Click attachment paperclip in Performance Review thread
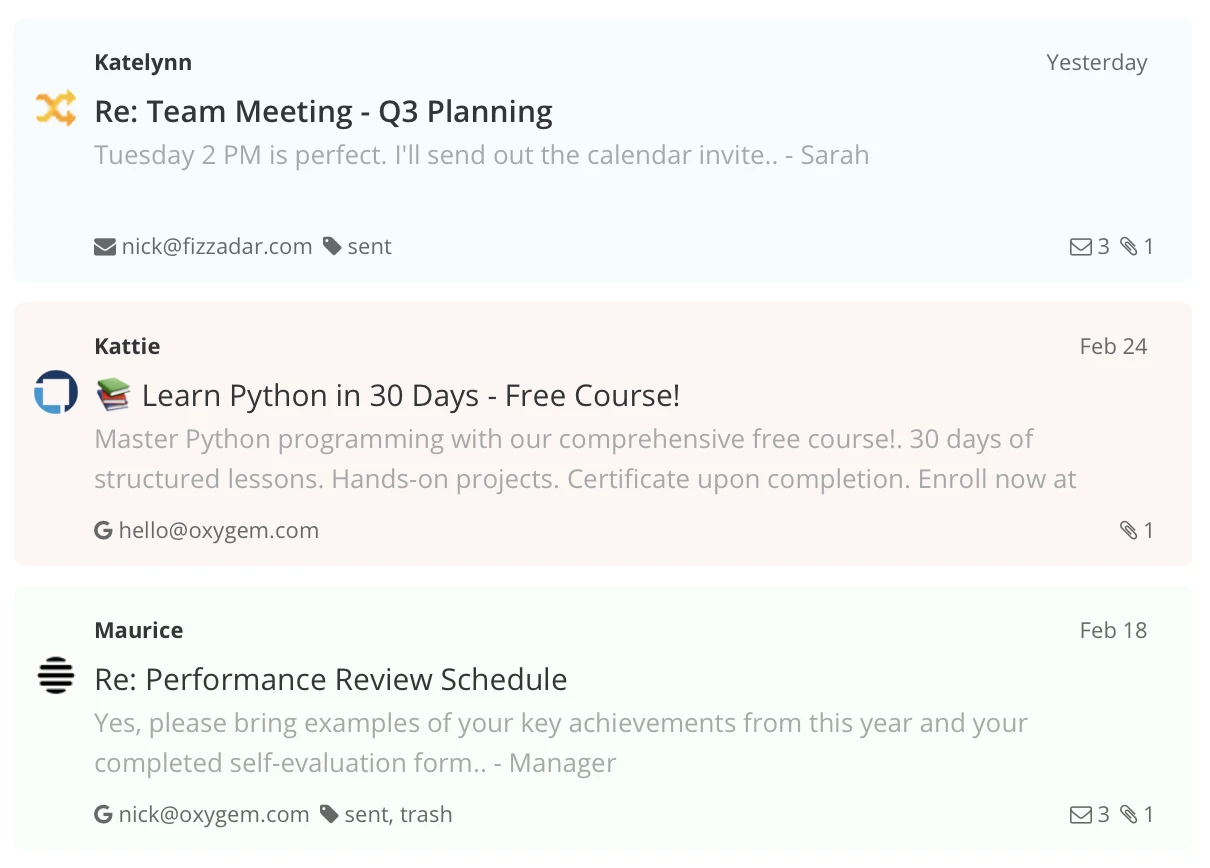The height and width of the screenshot is (868, 1210). (1129, 815)
